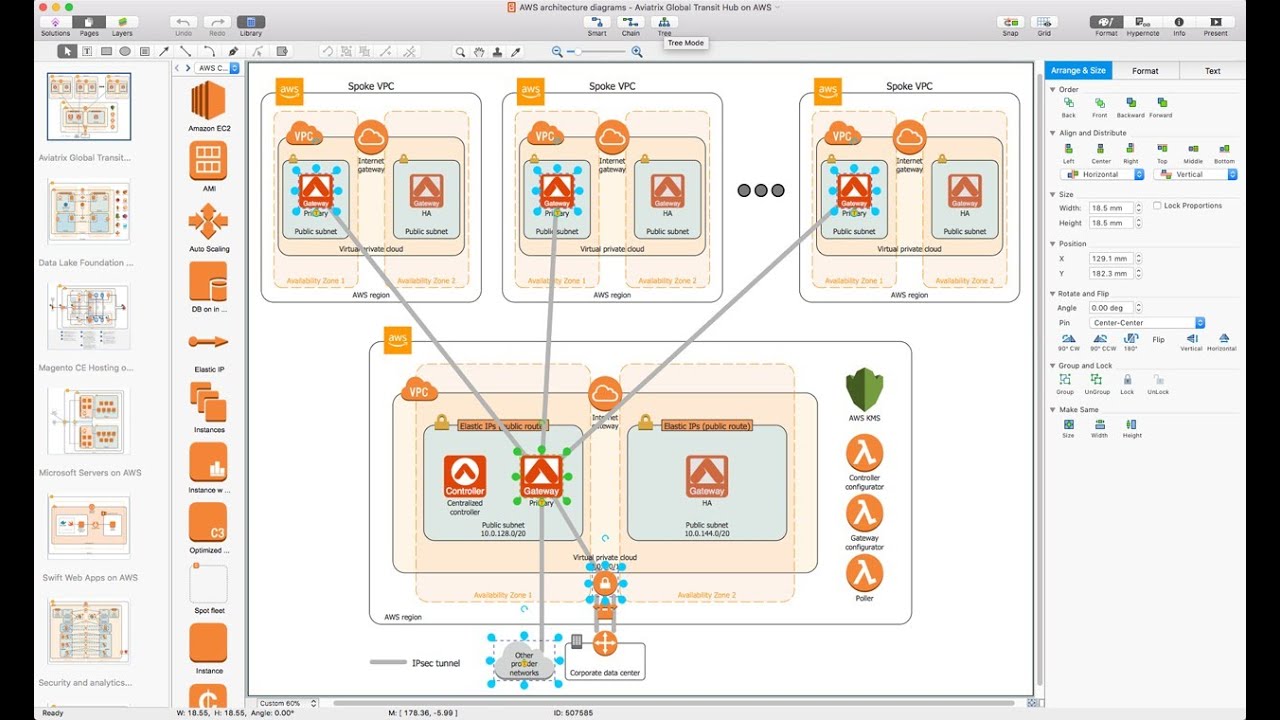The image size is (1280, 720).
Task: Select the eyedropper tool
Action: point(516,52)
